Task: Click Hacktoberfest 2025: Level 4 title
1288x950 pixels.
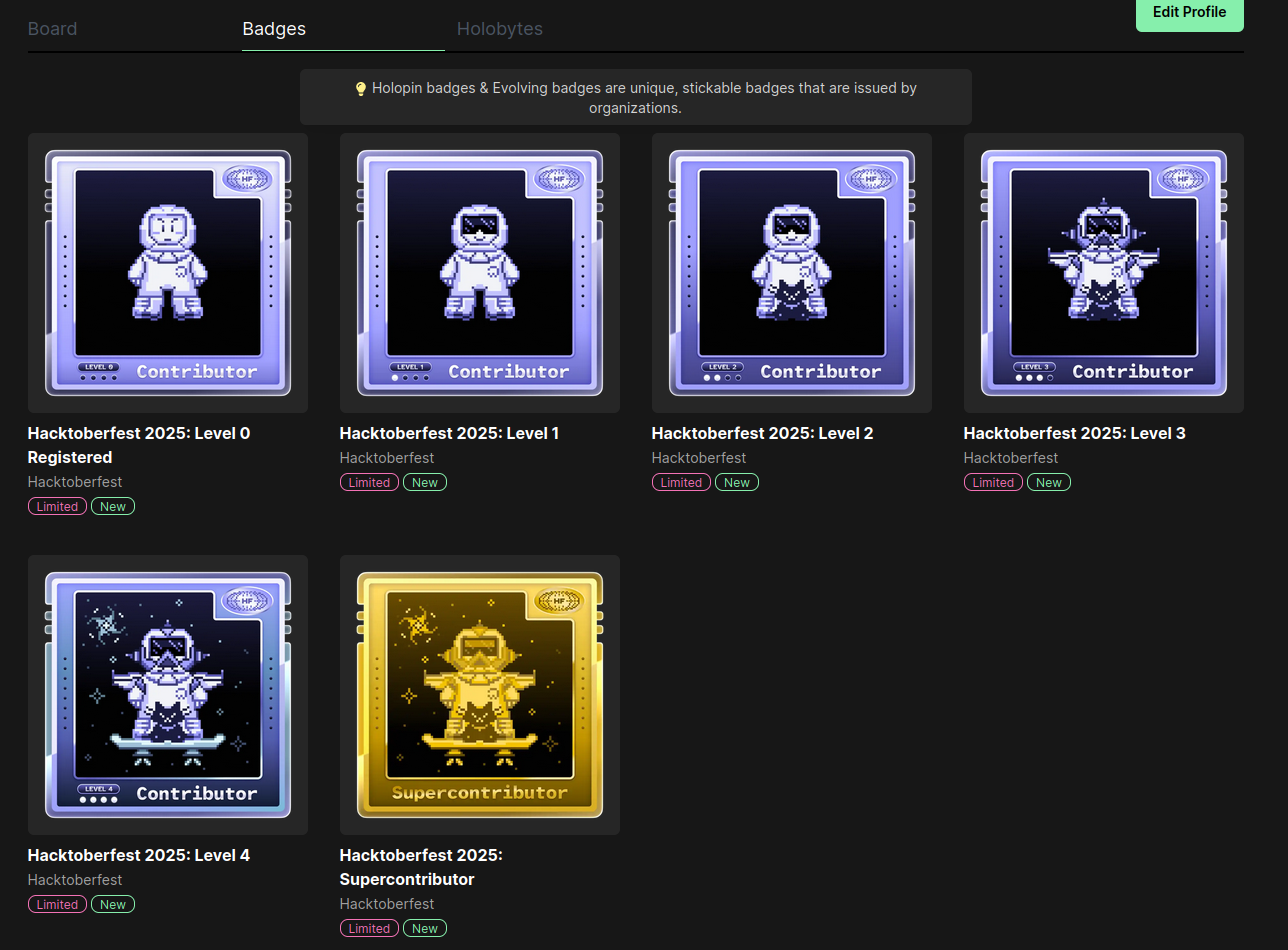Action: coord(139,855)
